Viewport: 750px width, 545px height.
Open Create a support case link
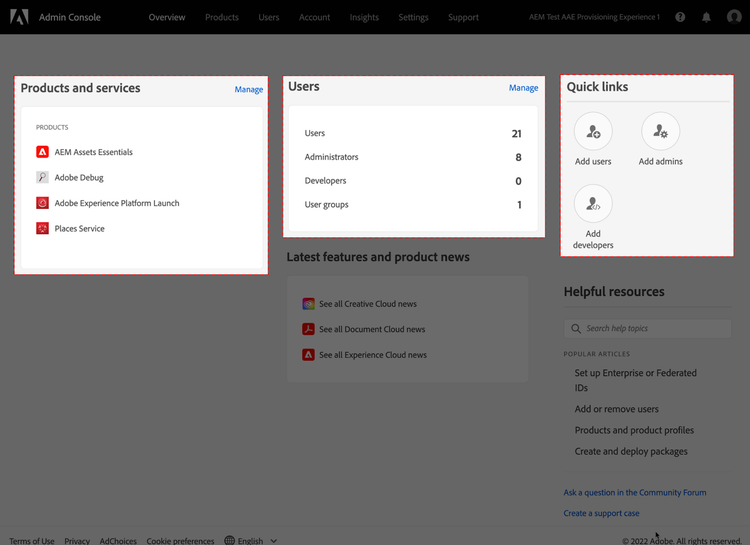coord(601,513)
